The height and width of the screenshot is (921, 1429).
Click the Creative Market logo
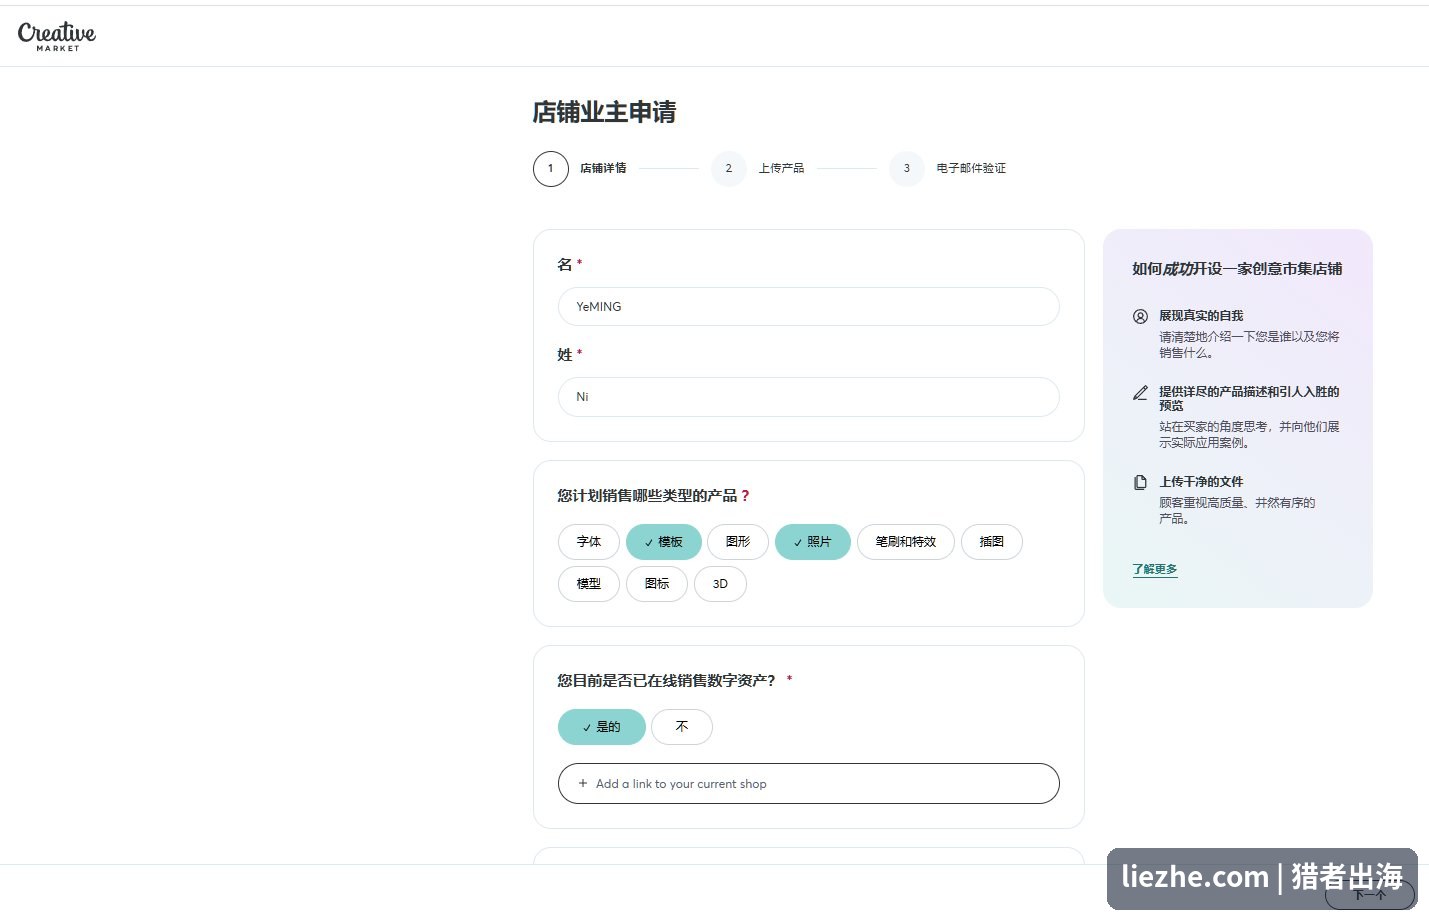pyautogui.click(x=57, y=36)
